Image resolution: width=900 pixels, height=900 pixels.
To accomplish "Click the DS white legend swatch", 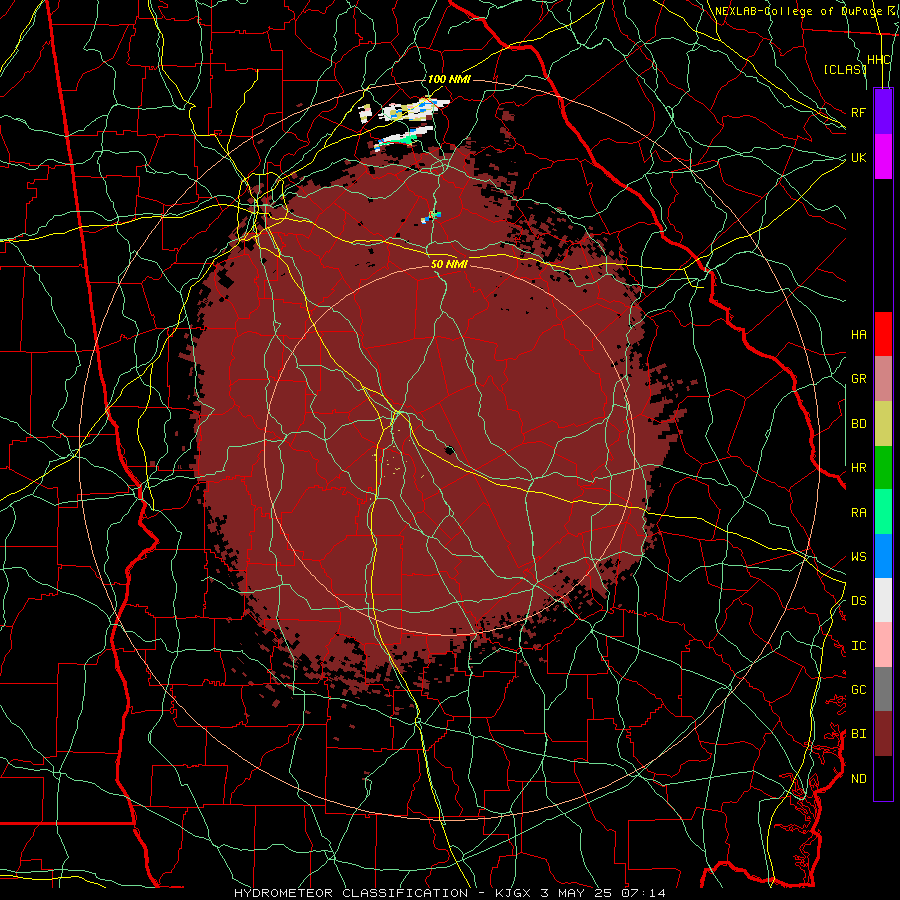I will (x=883, y=600).
